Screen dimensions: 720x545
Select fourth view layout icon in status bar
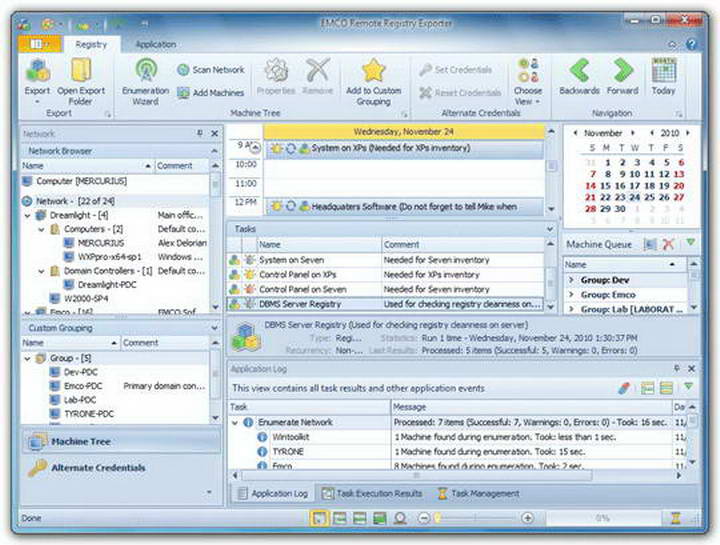click(x=380, y=518)
